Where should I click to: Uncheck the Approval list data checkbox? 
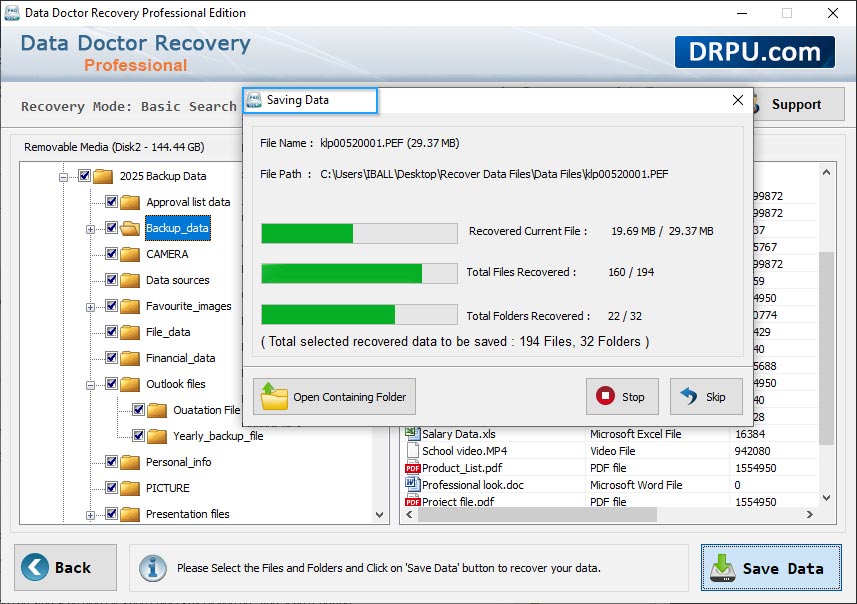pos(111,202)
